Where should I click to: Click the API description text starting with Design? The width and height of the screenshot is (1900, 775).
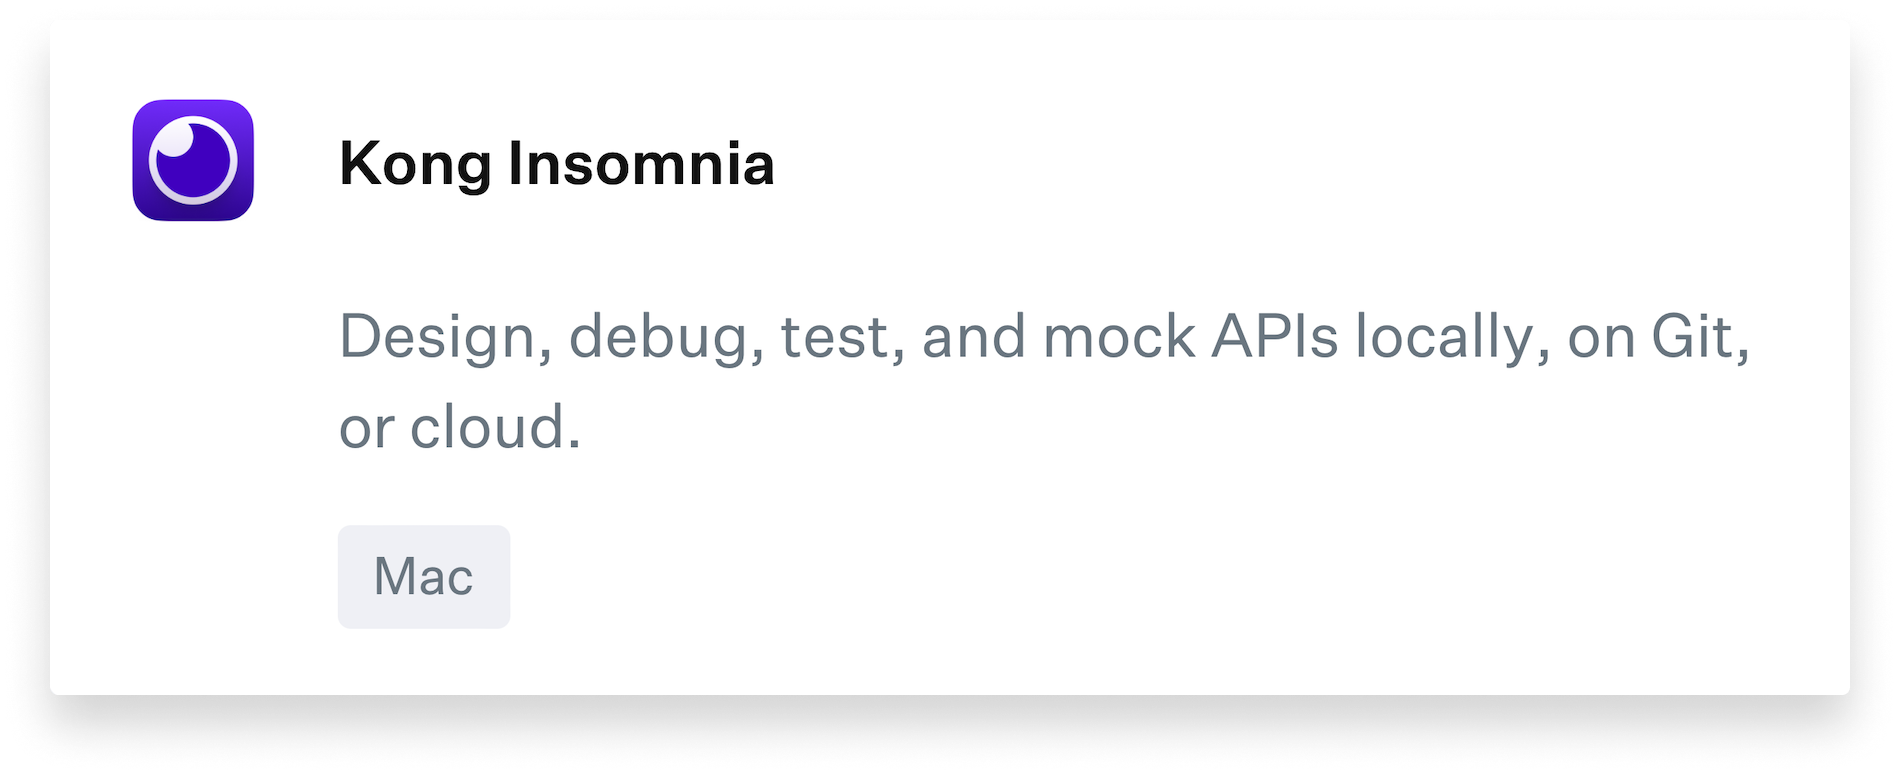1043,337
